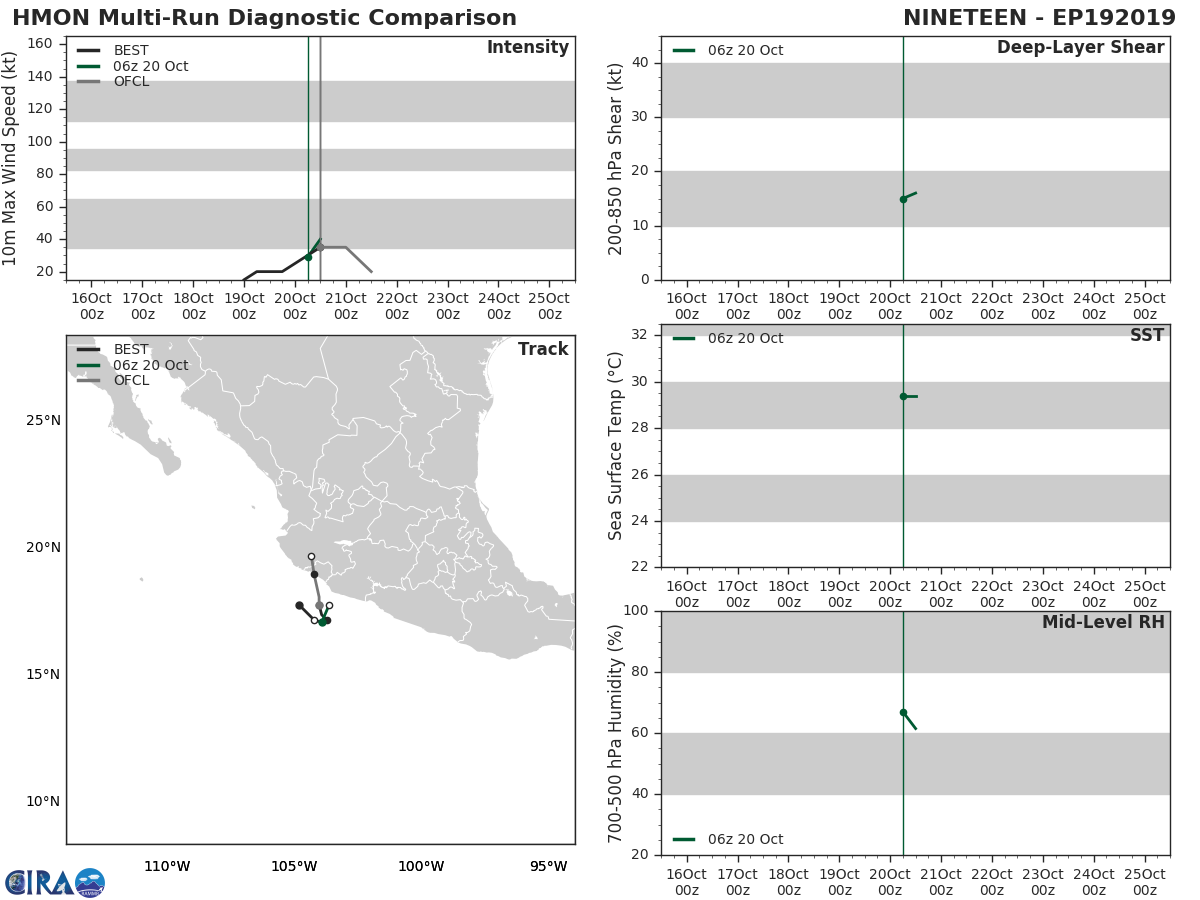1200x900 pixels.
Task: Click the Mid-Level RH green data point
Action: pos(903,712)
